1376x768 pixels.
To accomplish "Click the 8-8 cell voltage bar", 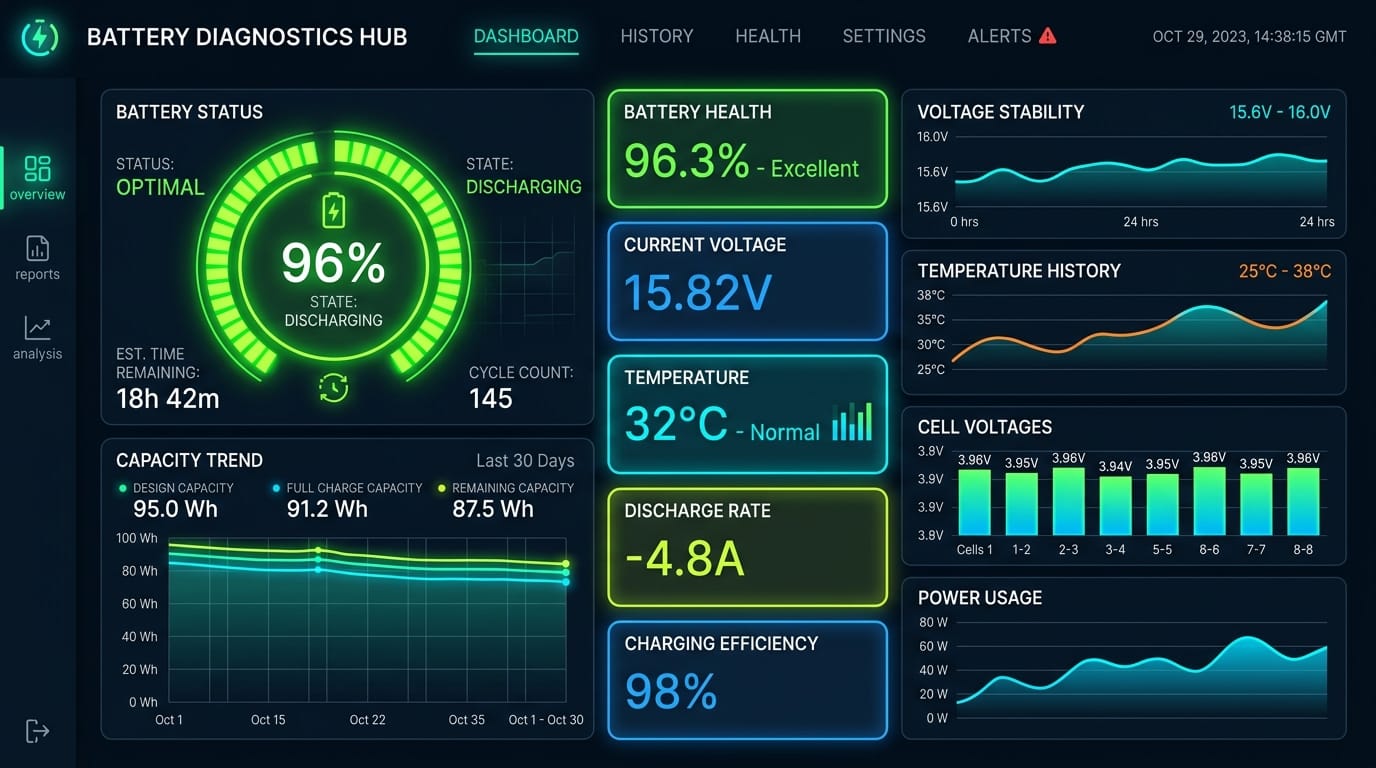I will pyautogui.click(x=1303, y=502).
